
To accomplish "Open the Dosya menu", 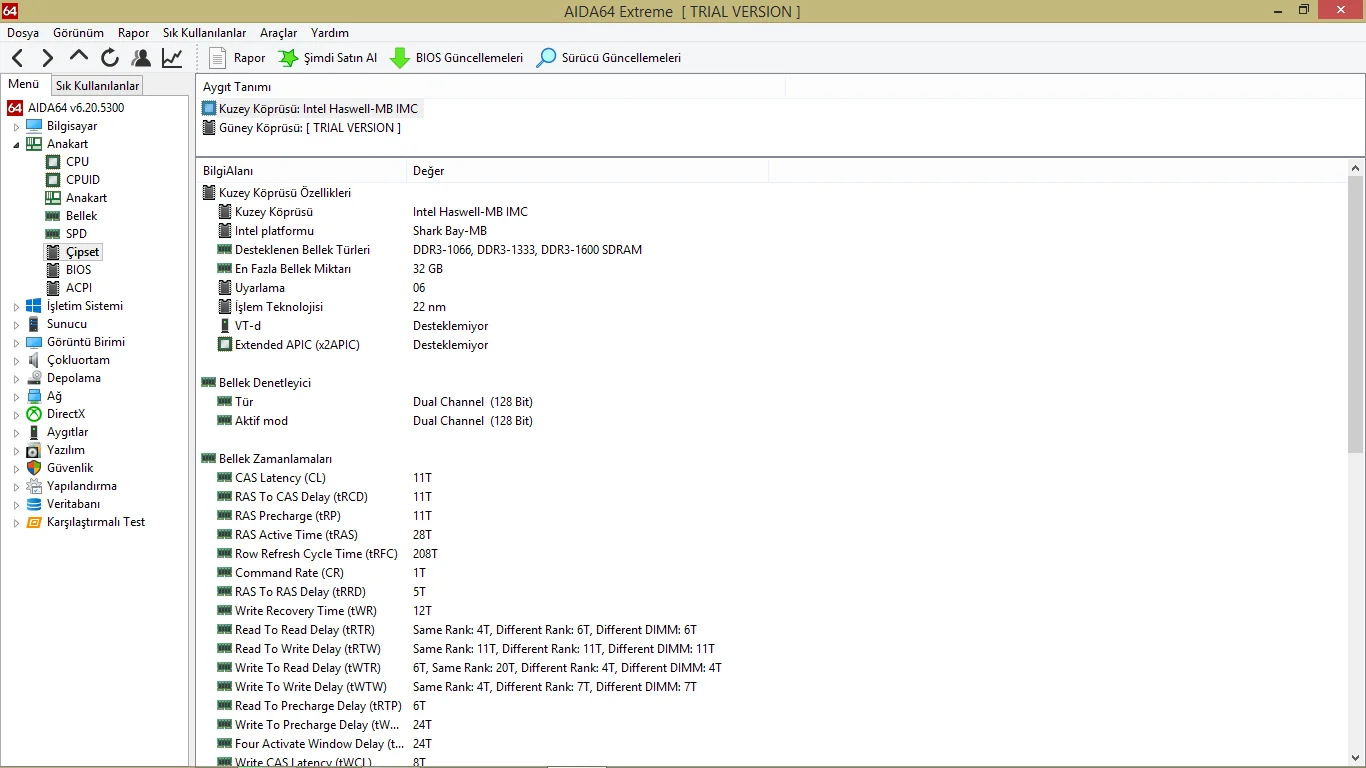I will tap(23, 33).
